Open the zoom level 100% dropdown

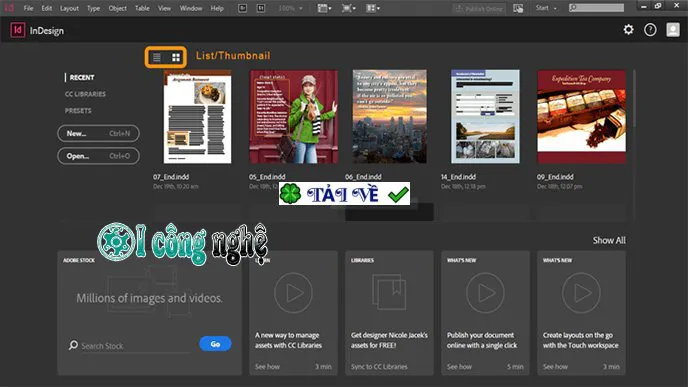(290, 8)
